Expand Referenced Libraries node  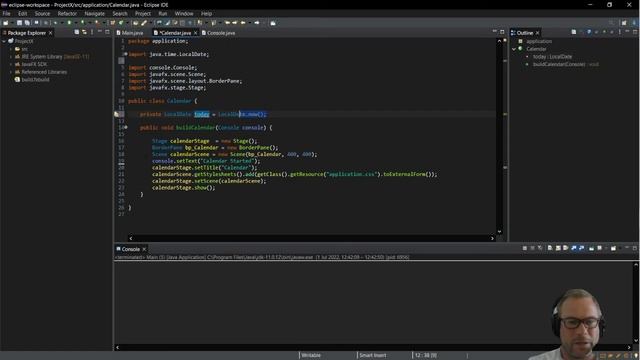[11, 72]
